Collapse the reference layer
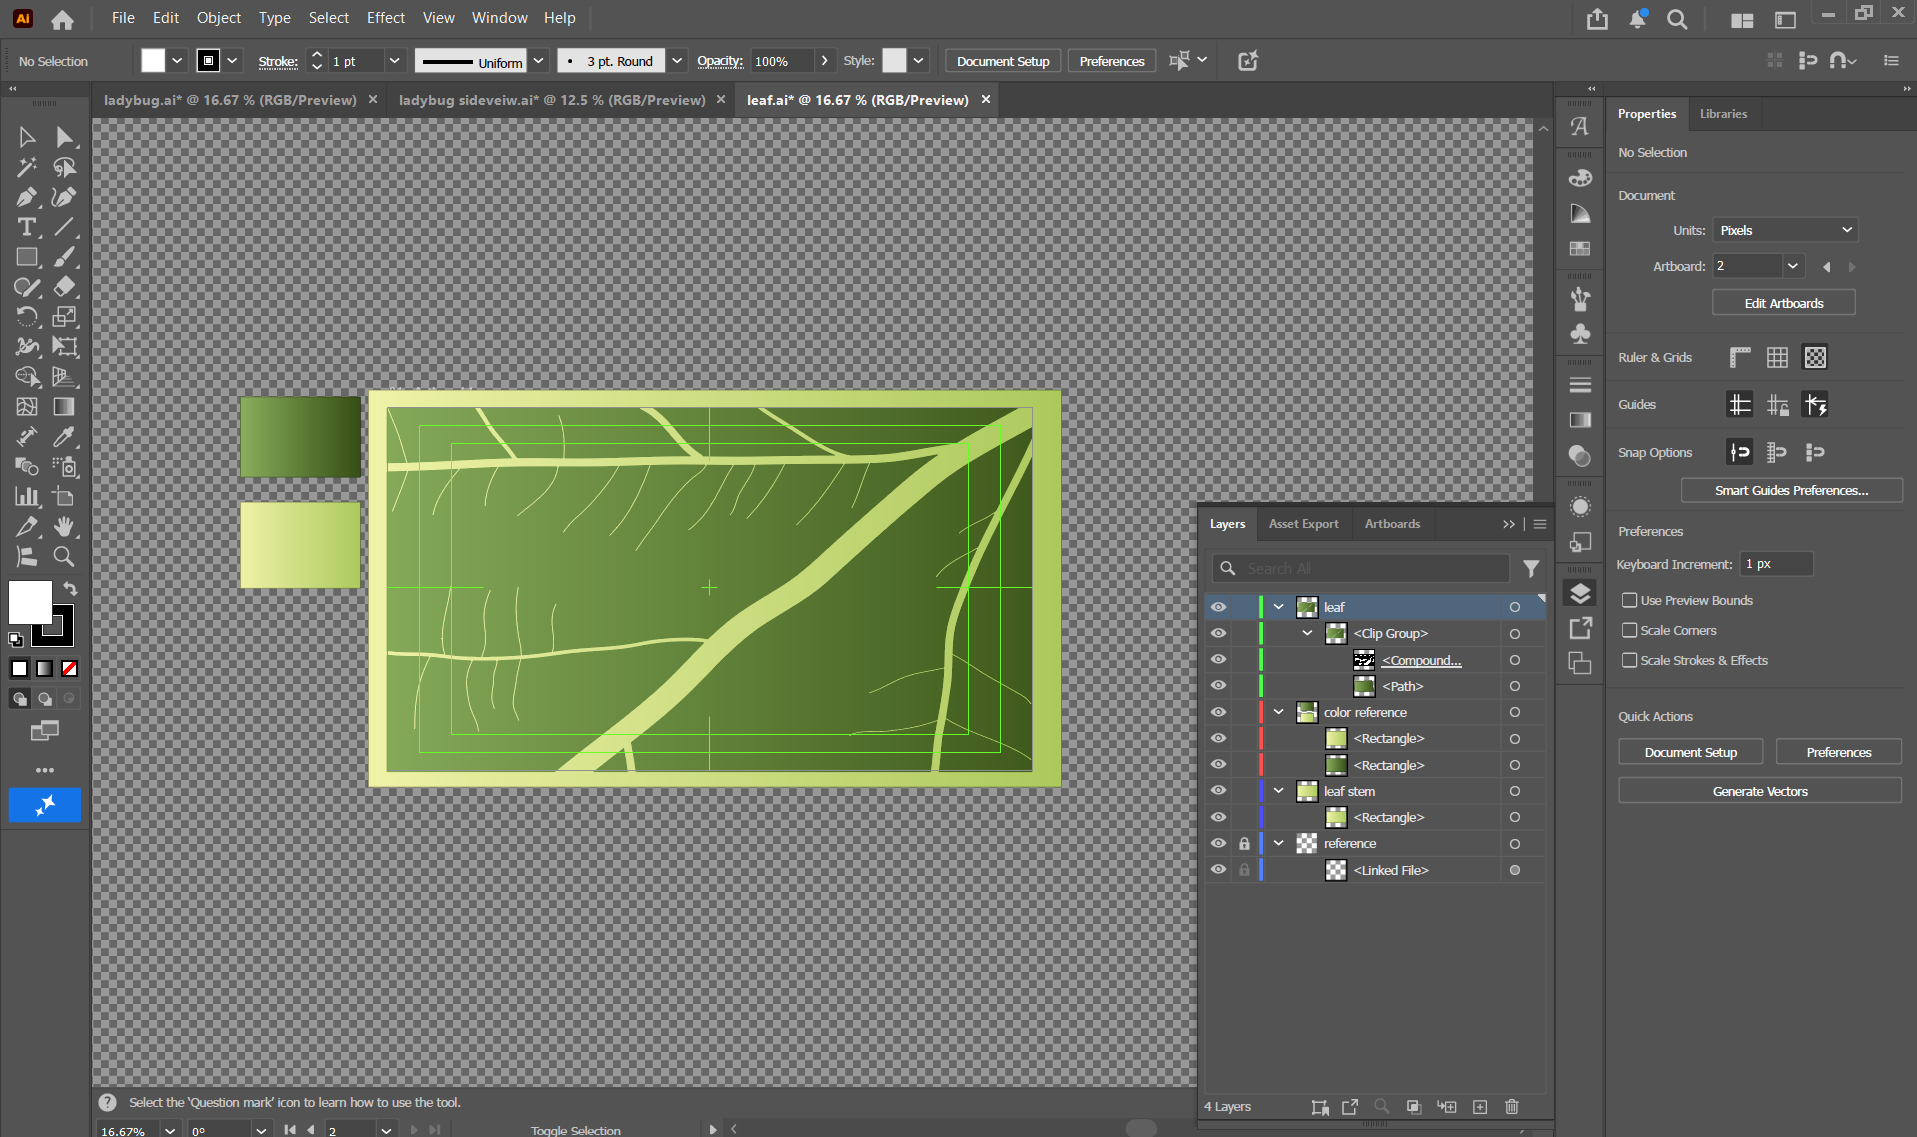1917x1137 pixels. pyautogui.click(x=1278, y=843)
